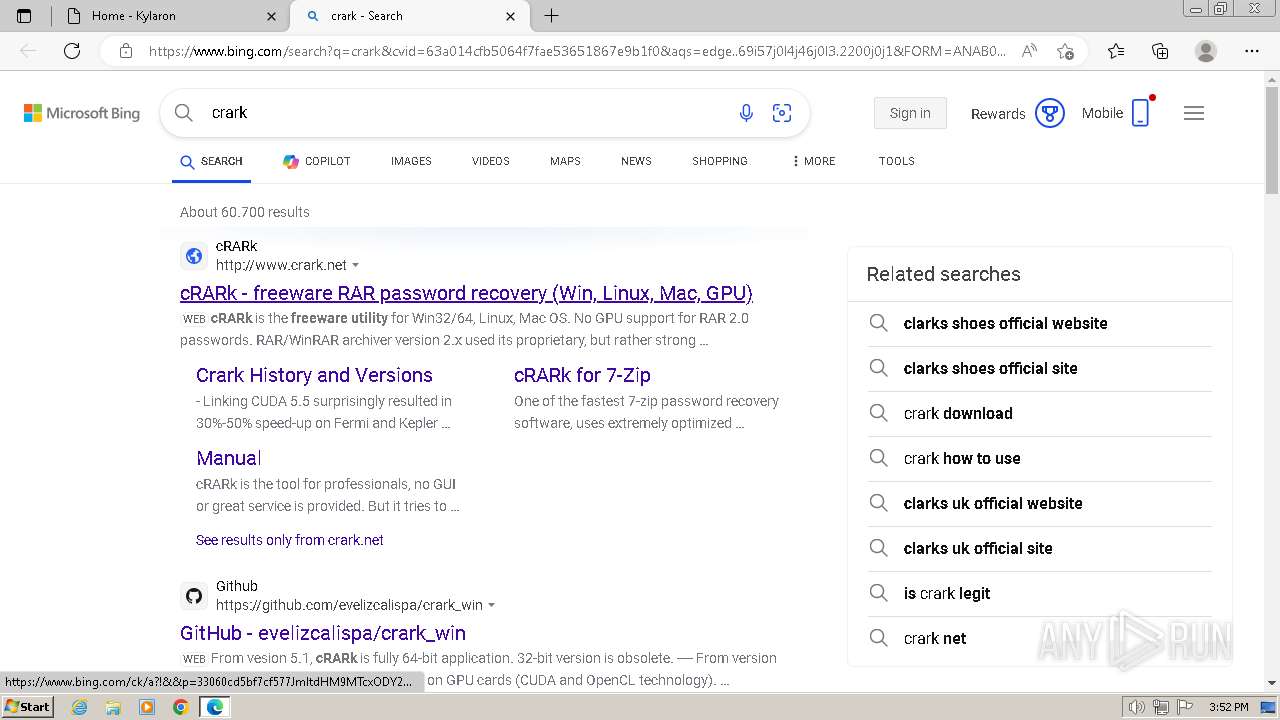Open Read aloud icon in address bar
This screenshot has height=720, width=1280.
(1029, 51)
